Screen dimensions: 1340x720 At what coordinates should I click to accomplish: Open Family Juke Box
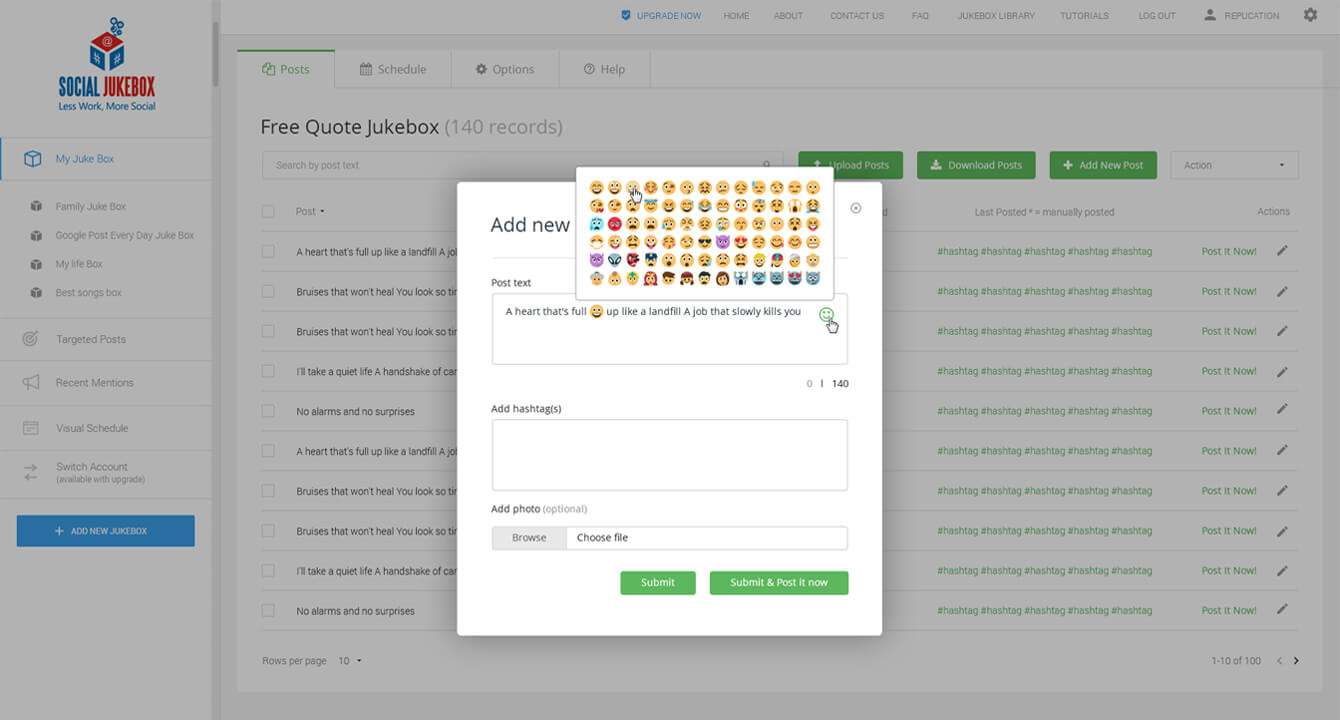point(91,207)
